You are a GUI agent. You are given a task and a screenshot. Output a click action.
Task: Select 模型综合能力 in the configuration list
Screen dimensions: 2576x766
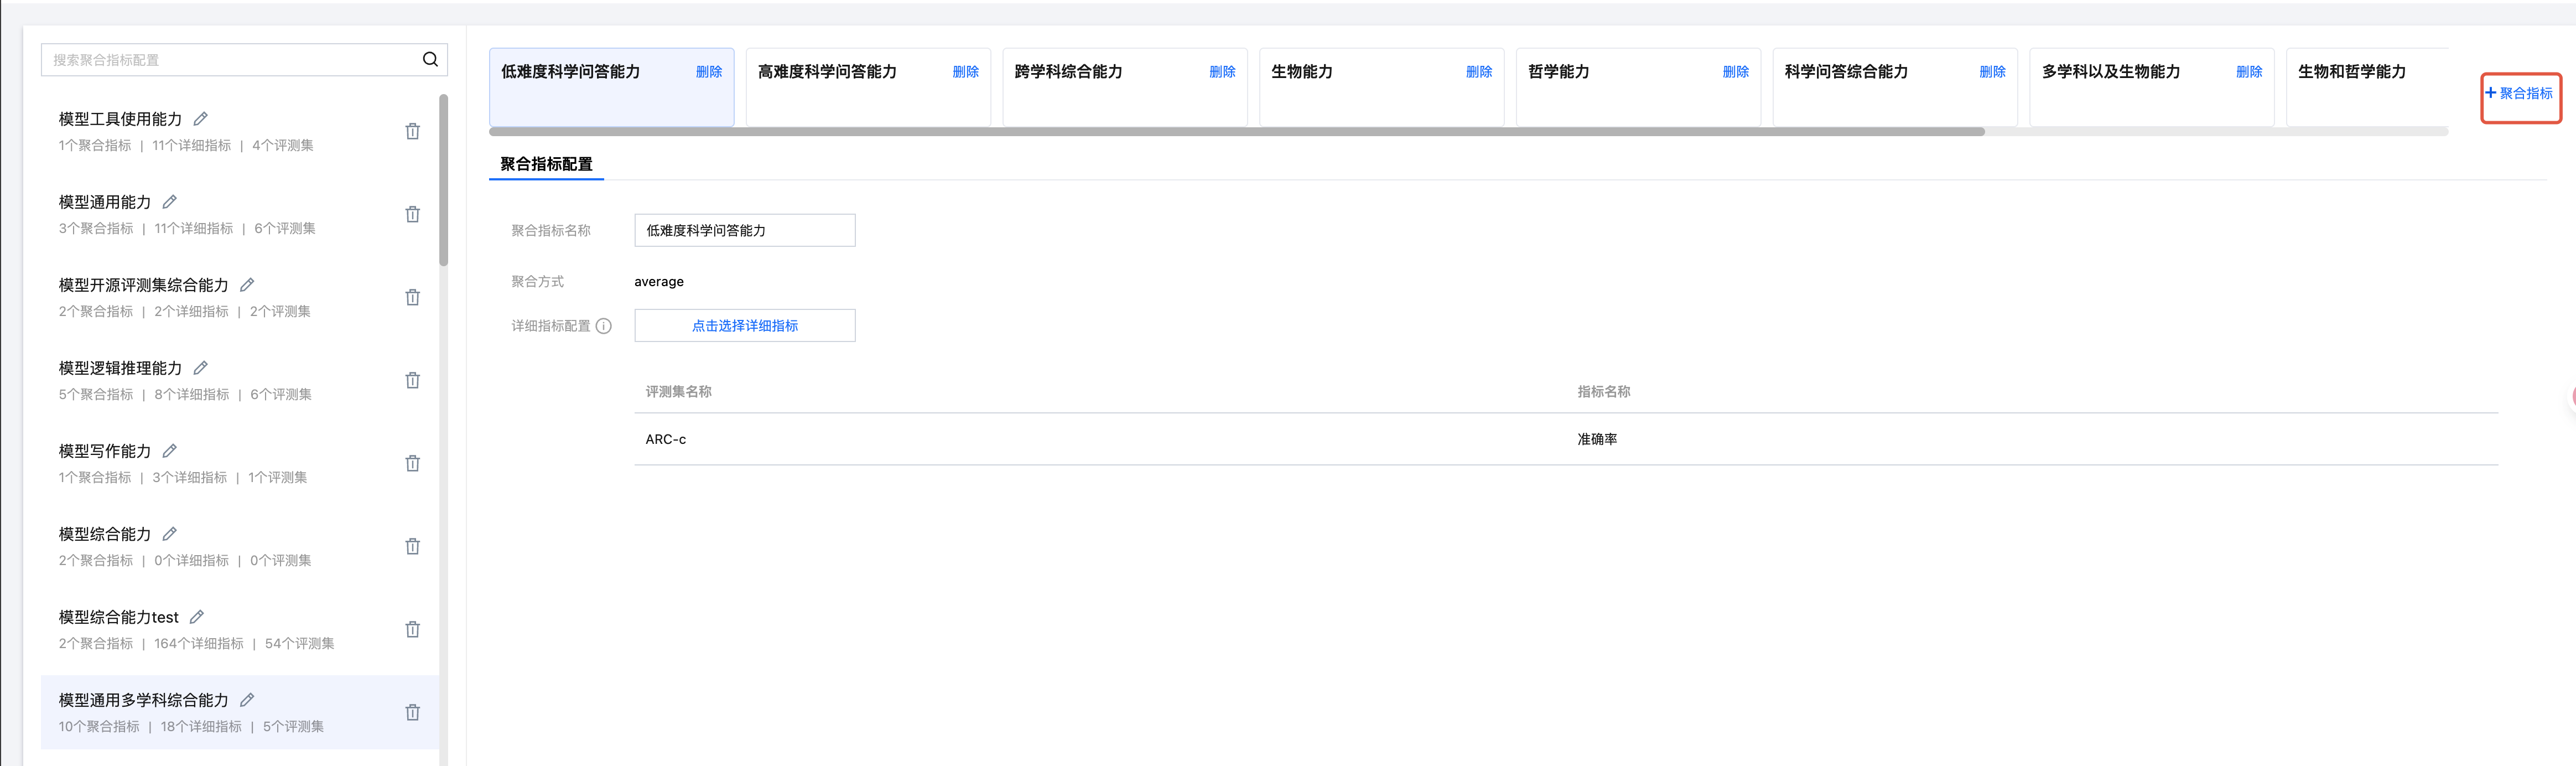pos(105,535)
